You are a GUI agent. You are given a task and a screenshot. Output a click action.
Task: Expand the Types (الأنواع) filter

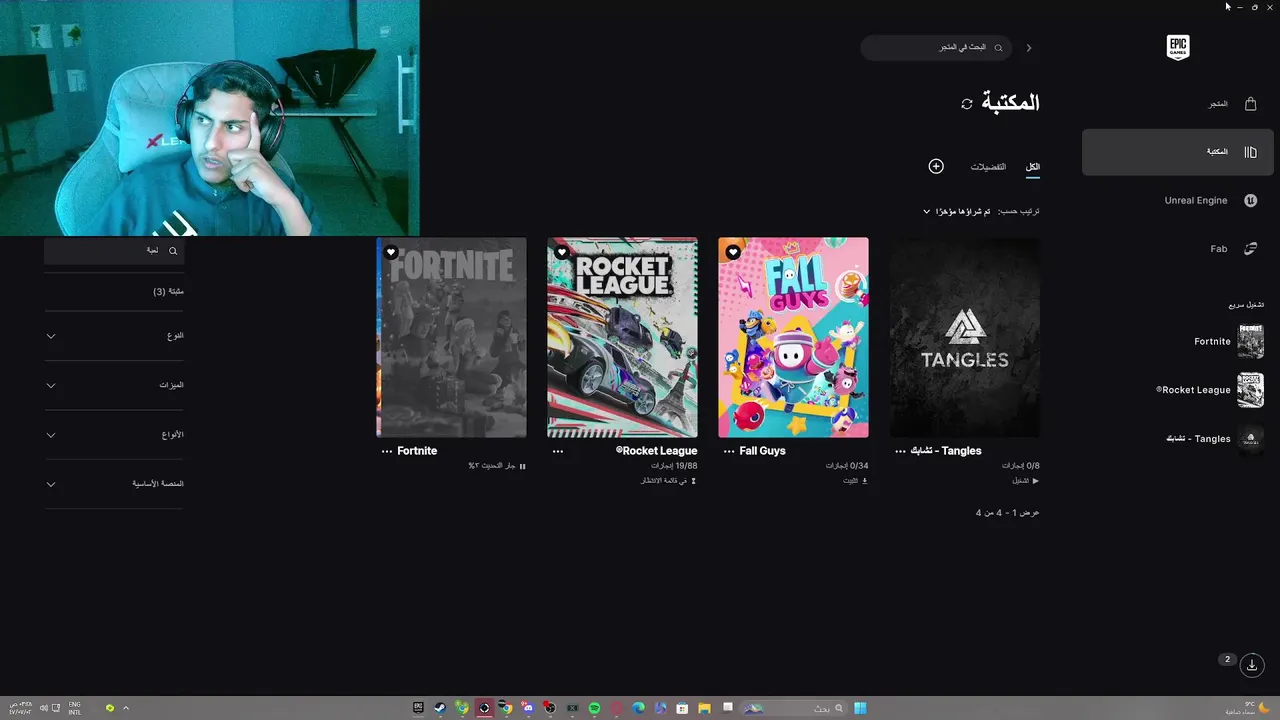(x=114, y=435)
